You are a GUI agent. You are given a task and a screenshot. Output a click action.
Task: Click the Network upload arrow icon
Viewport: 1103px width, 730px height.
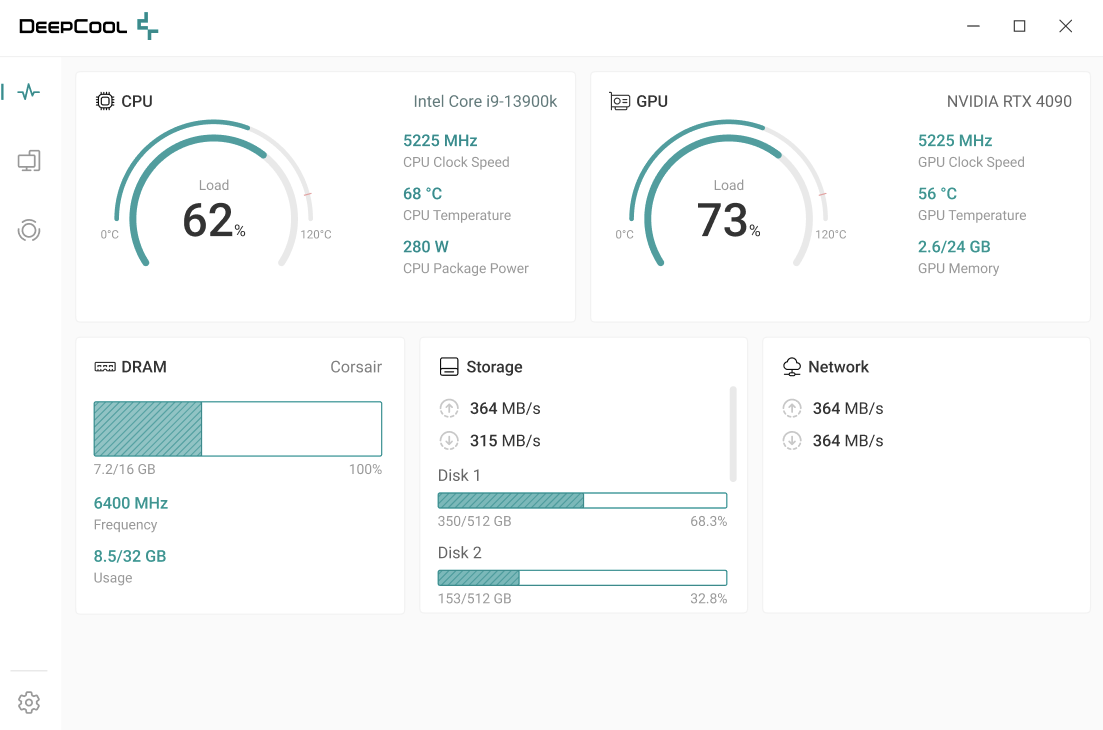point(792,408)
